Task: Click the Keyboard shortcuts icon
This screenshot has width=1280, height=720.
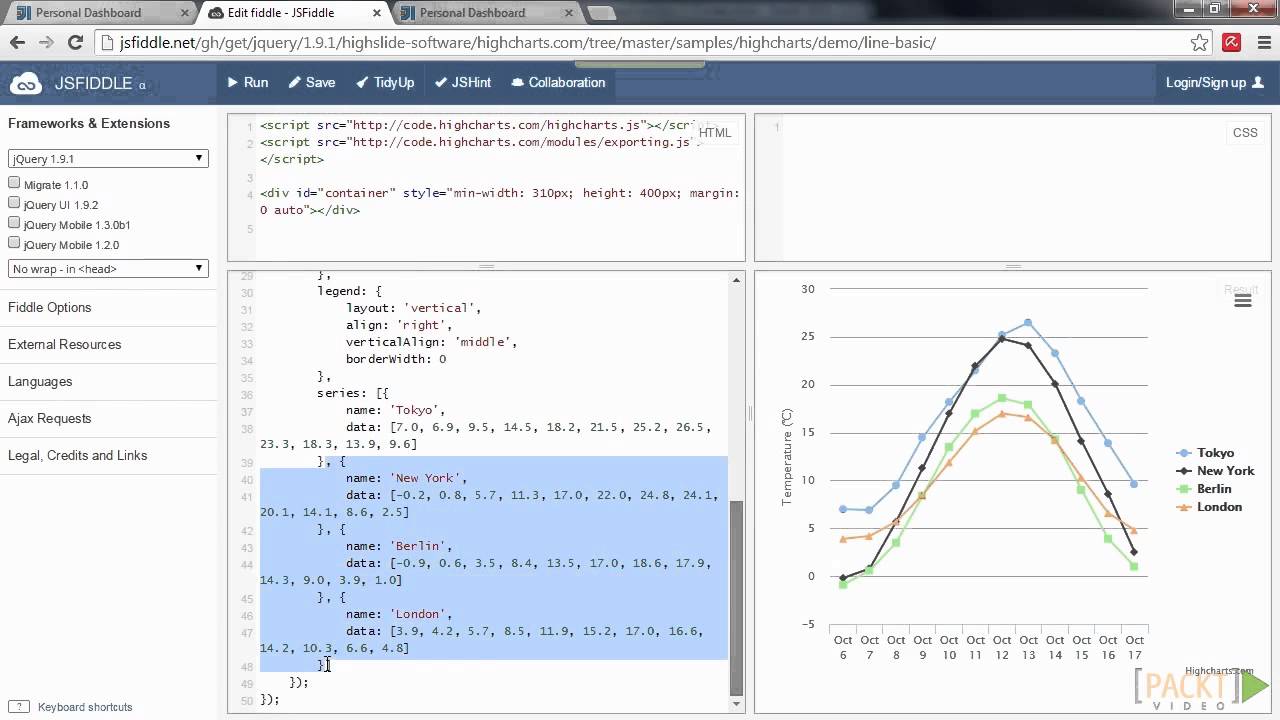Action: click(x=19, y=707)
